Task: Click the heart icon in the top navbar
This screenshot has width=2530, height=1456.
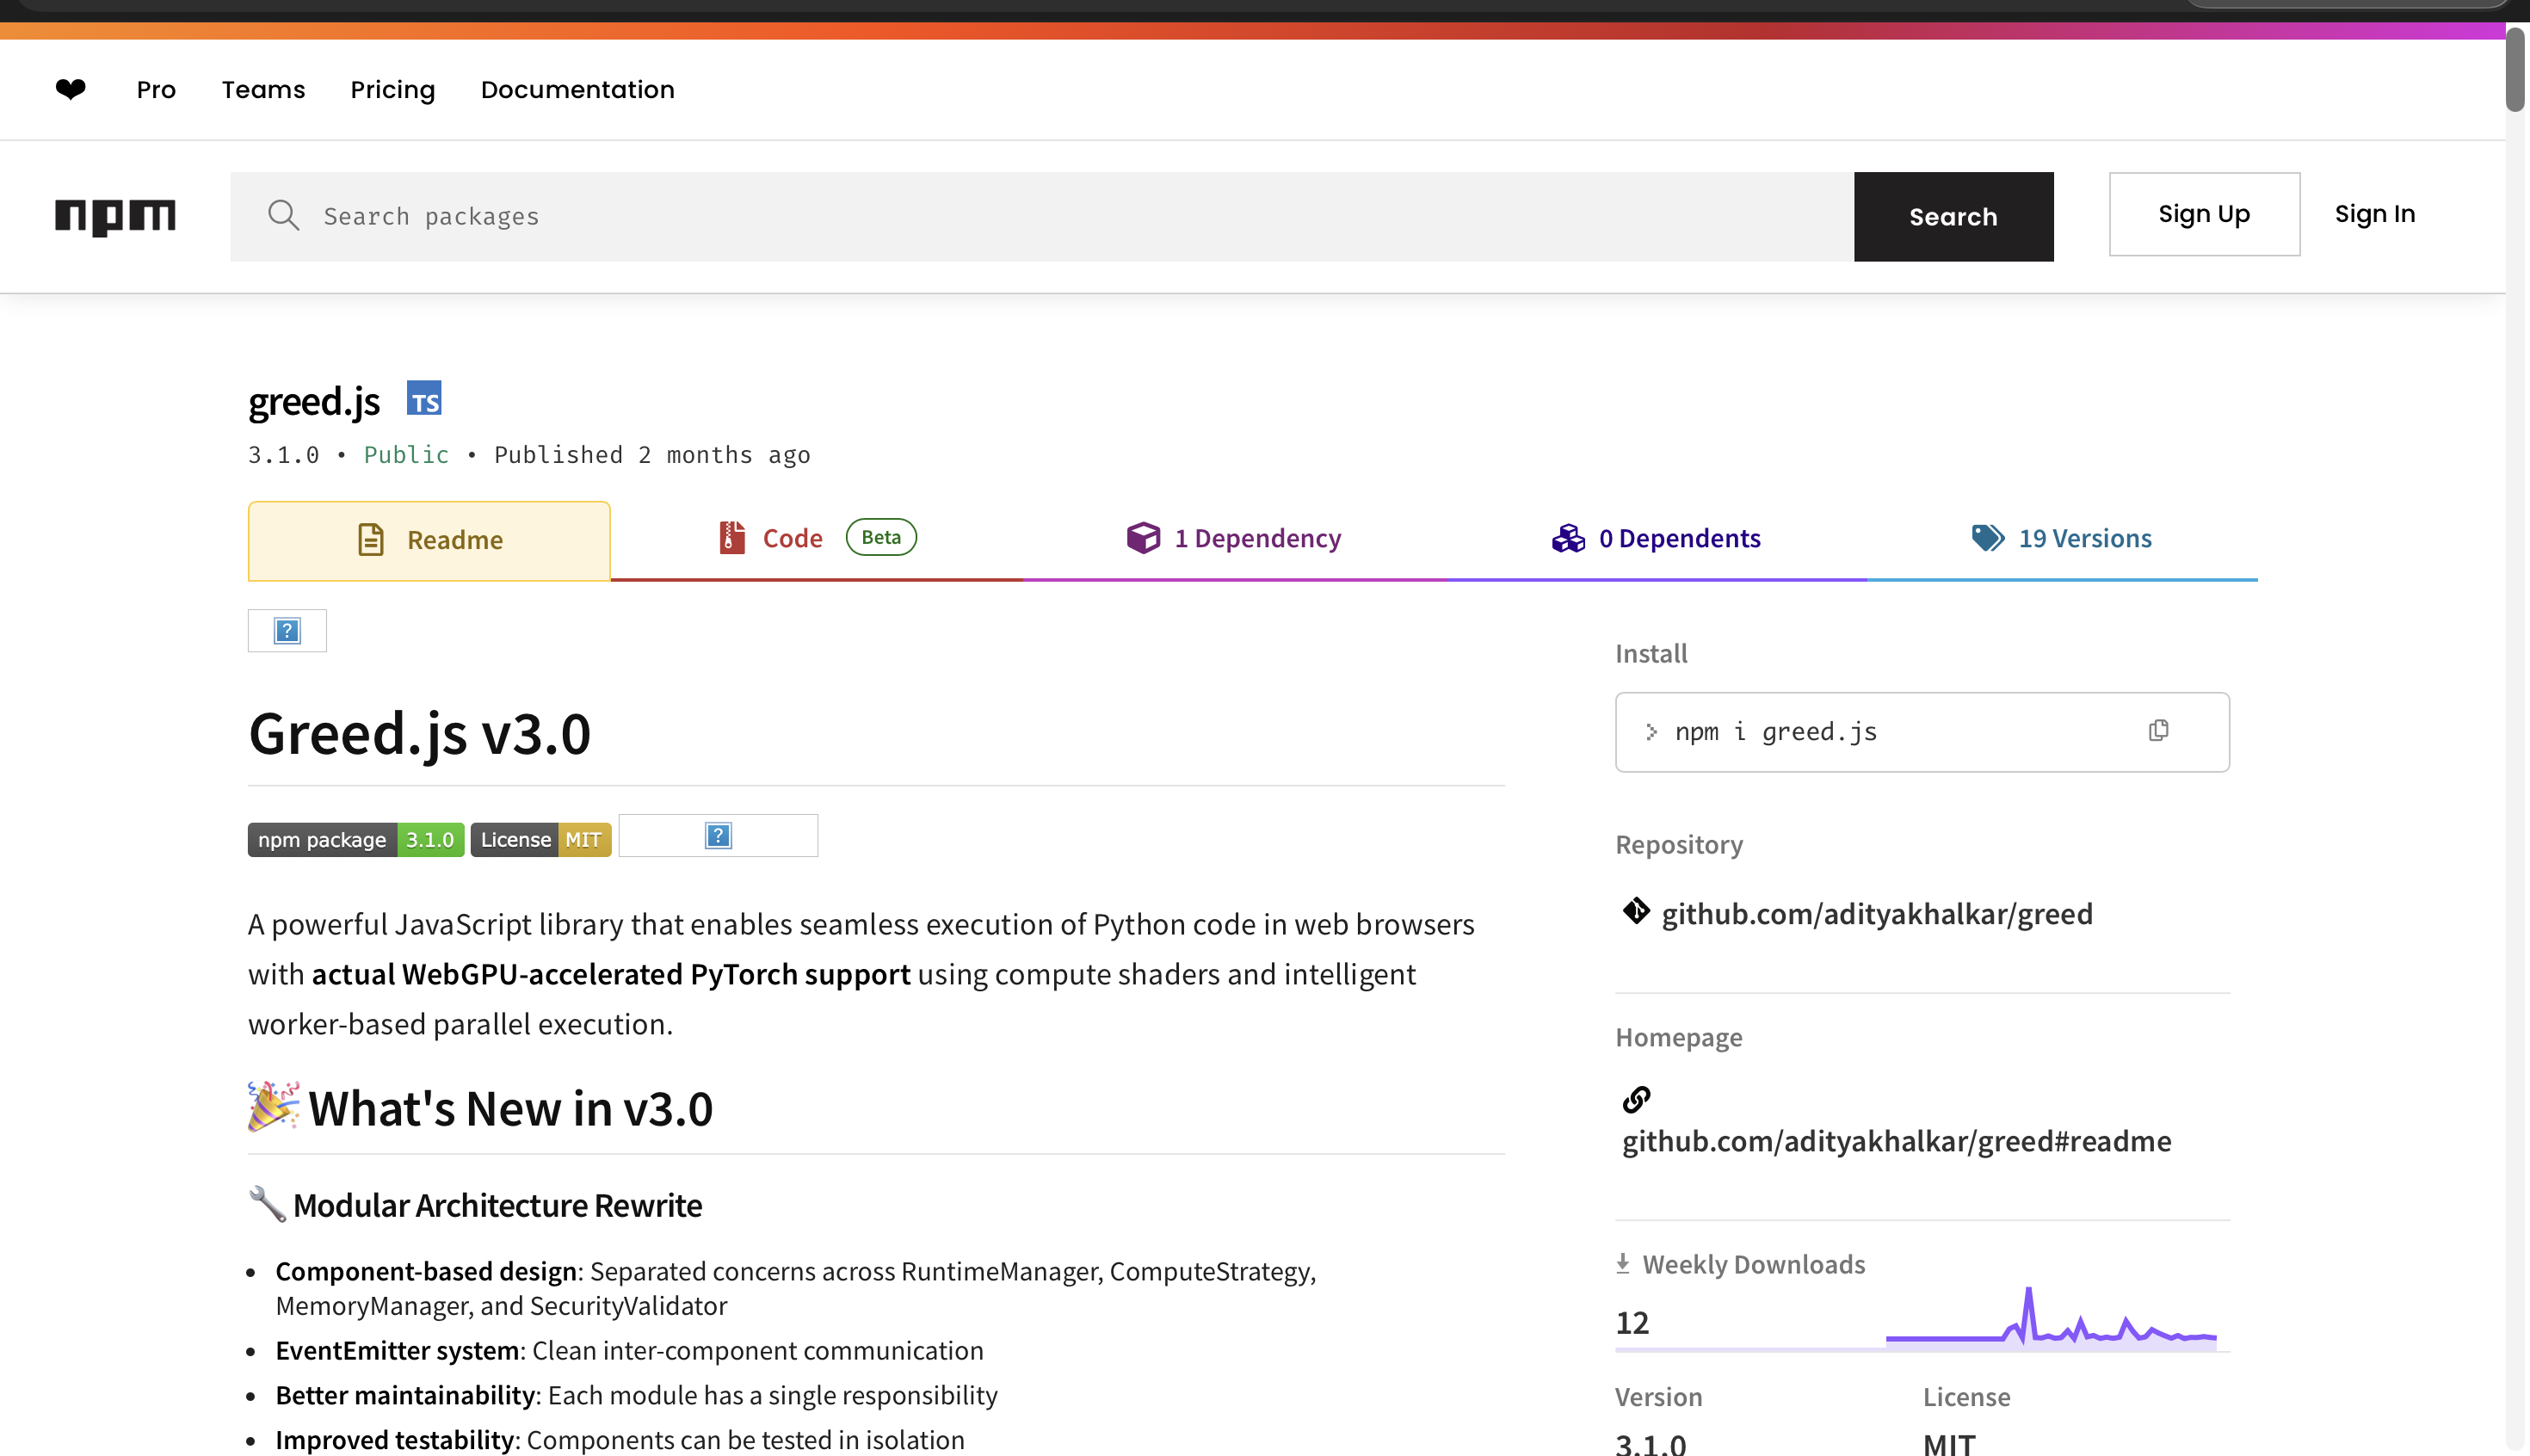Action: coord(70,89)
